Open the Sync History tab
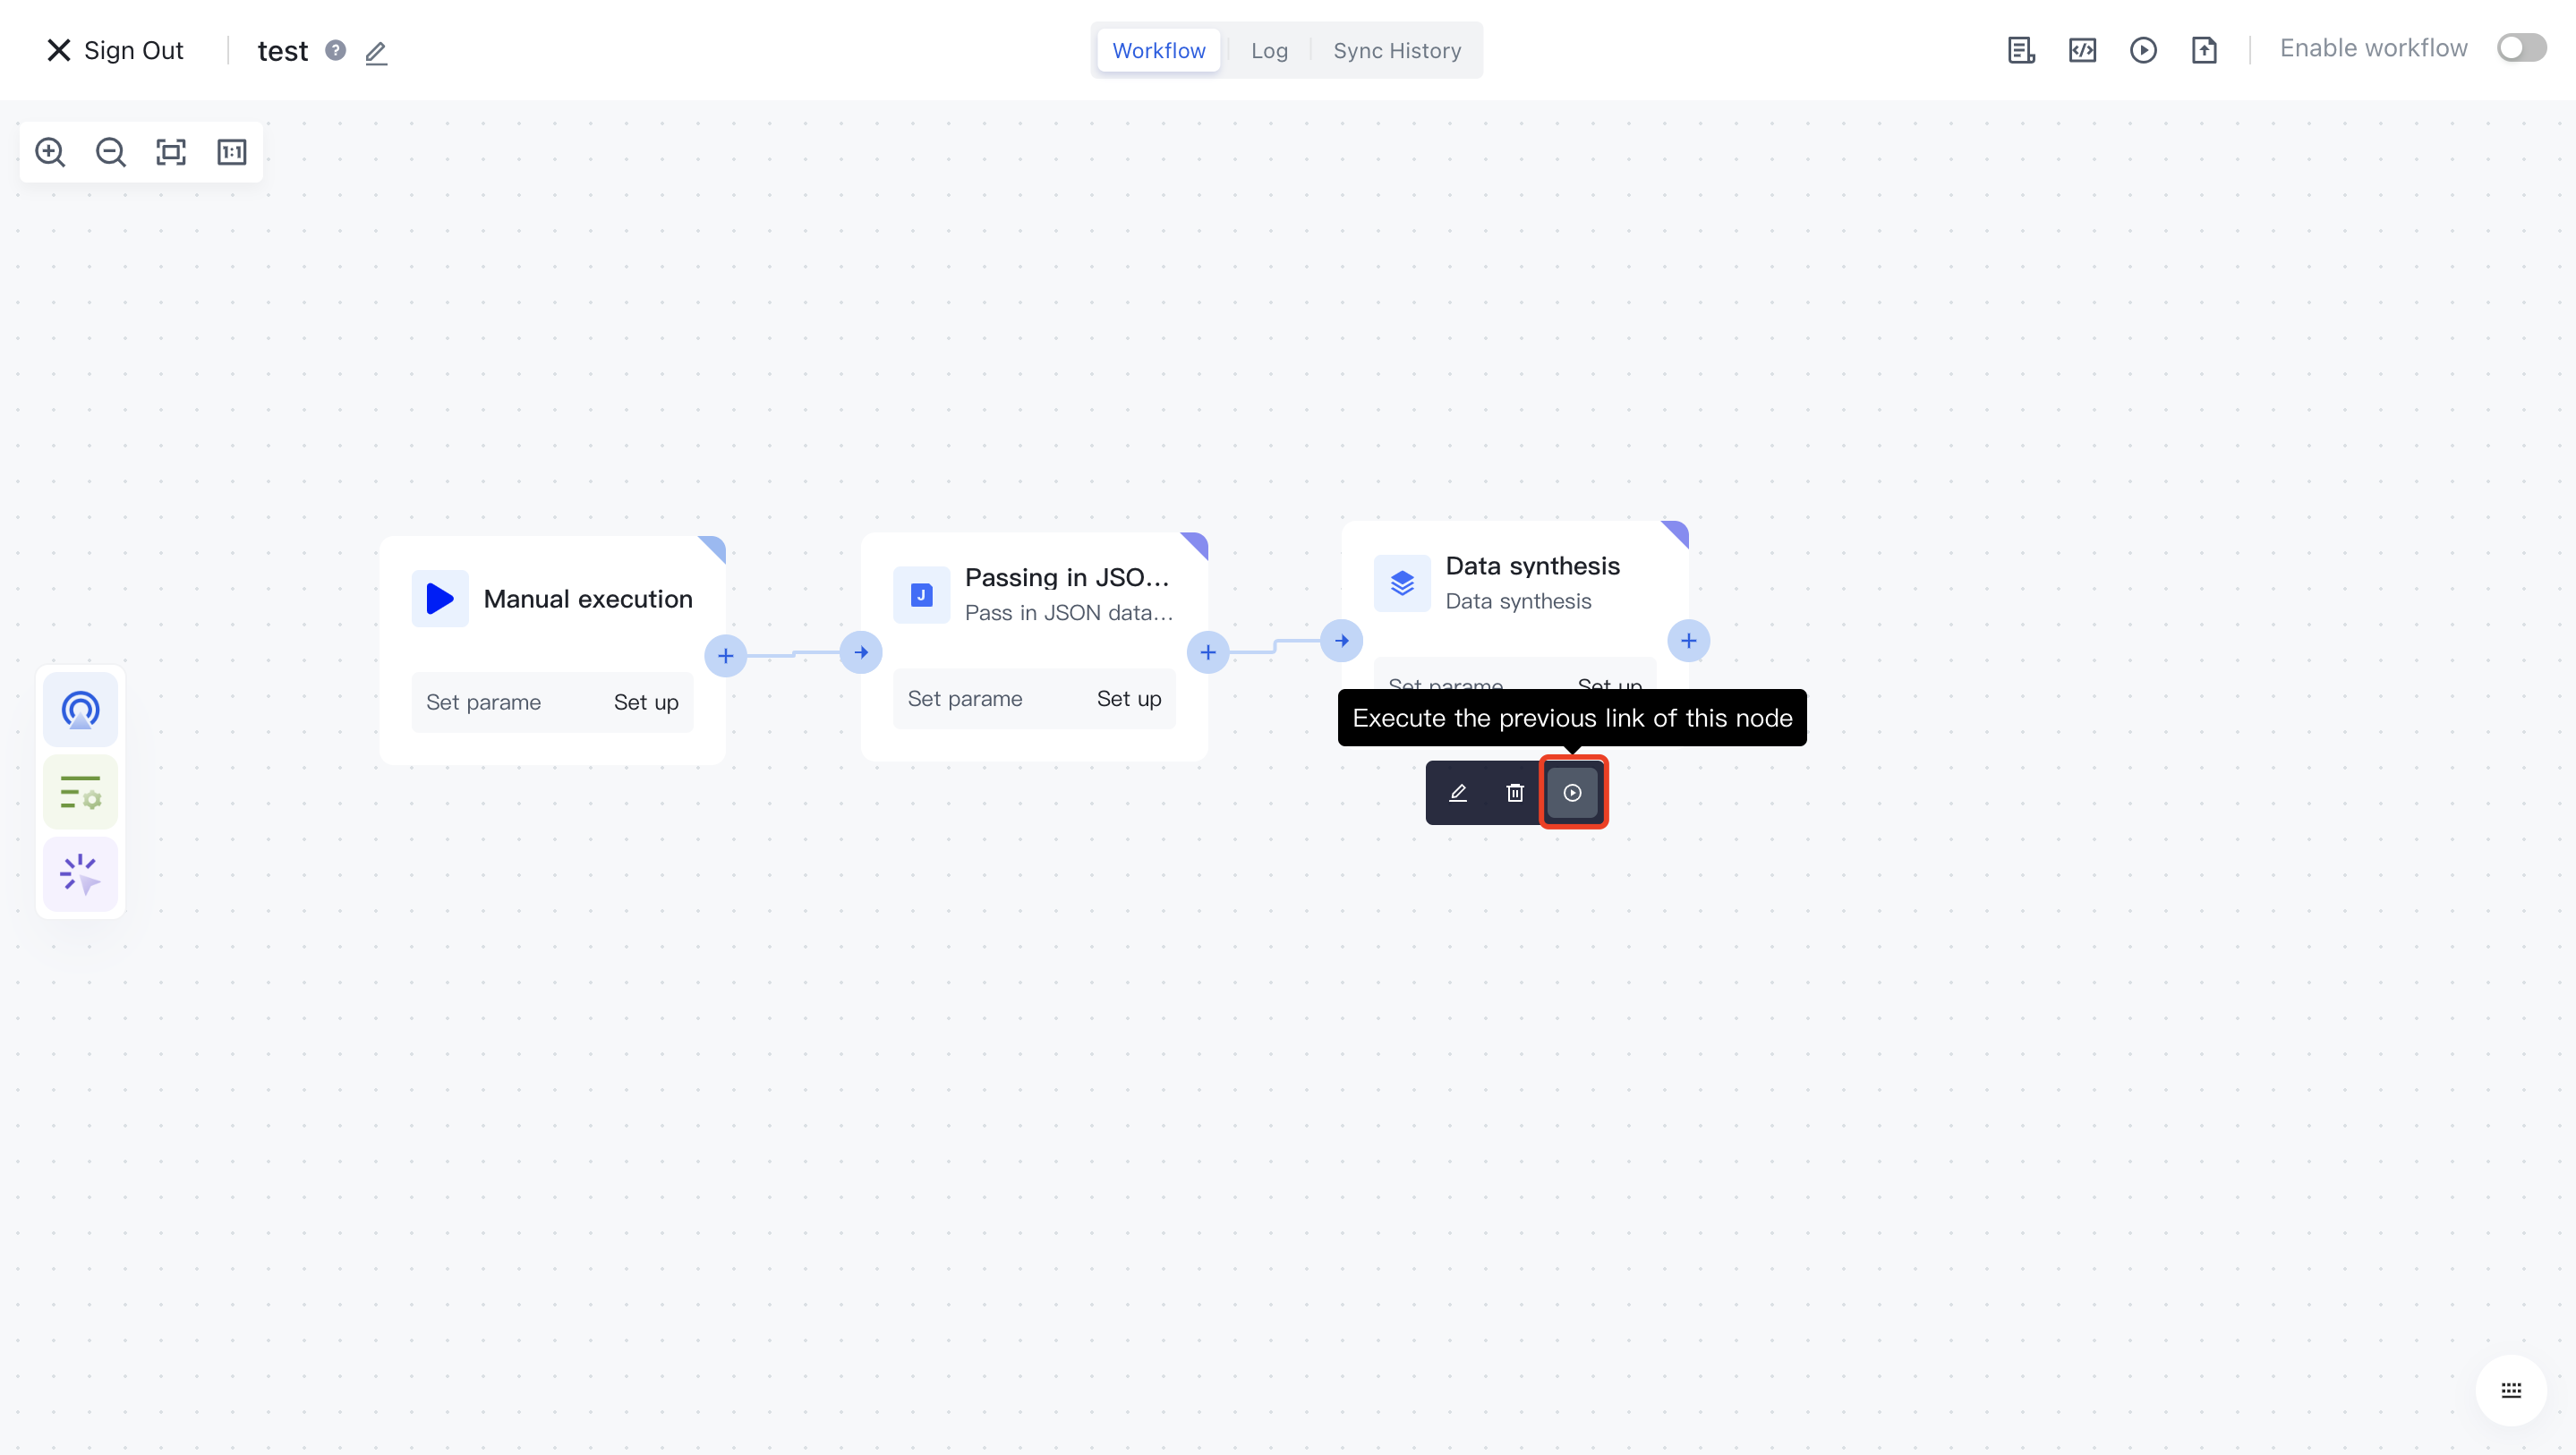This screenshot has width=2576, height=1455. [1396, 50]
